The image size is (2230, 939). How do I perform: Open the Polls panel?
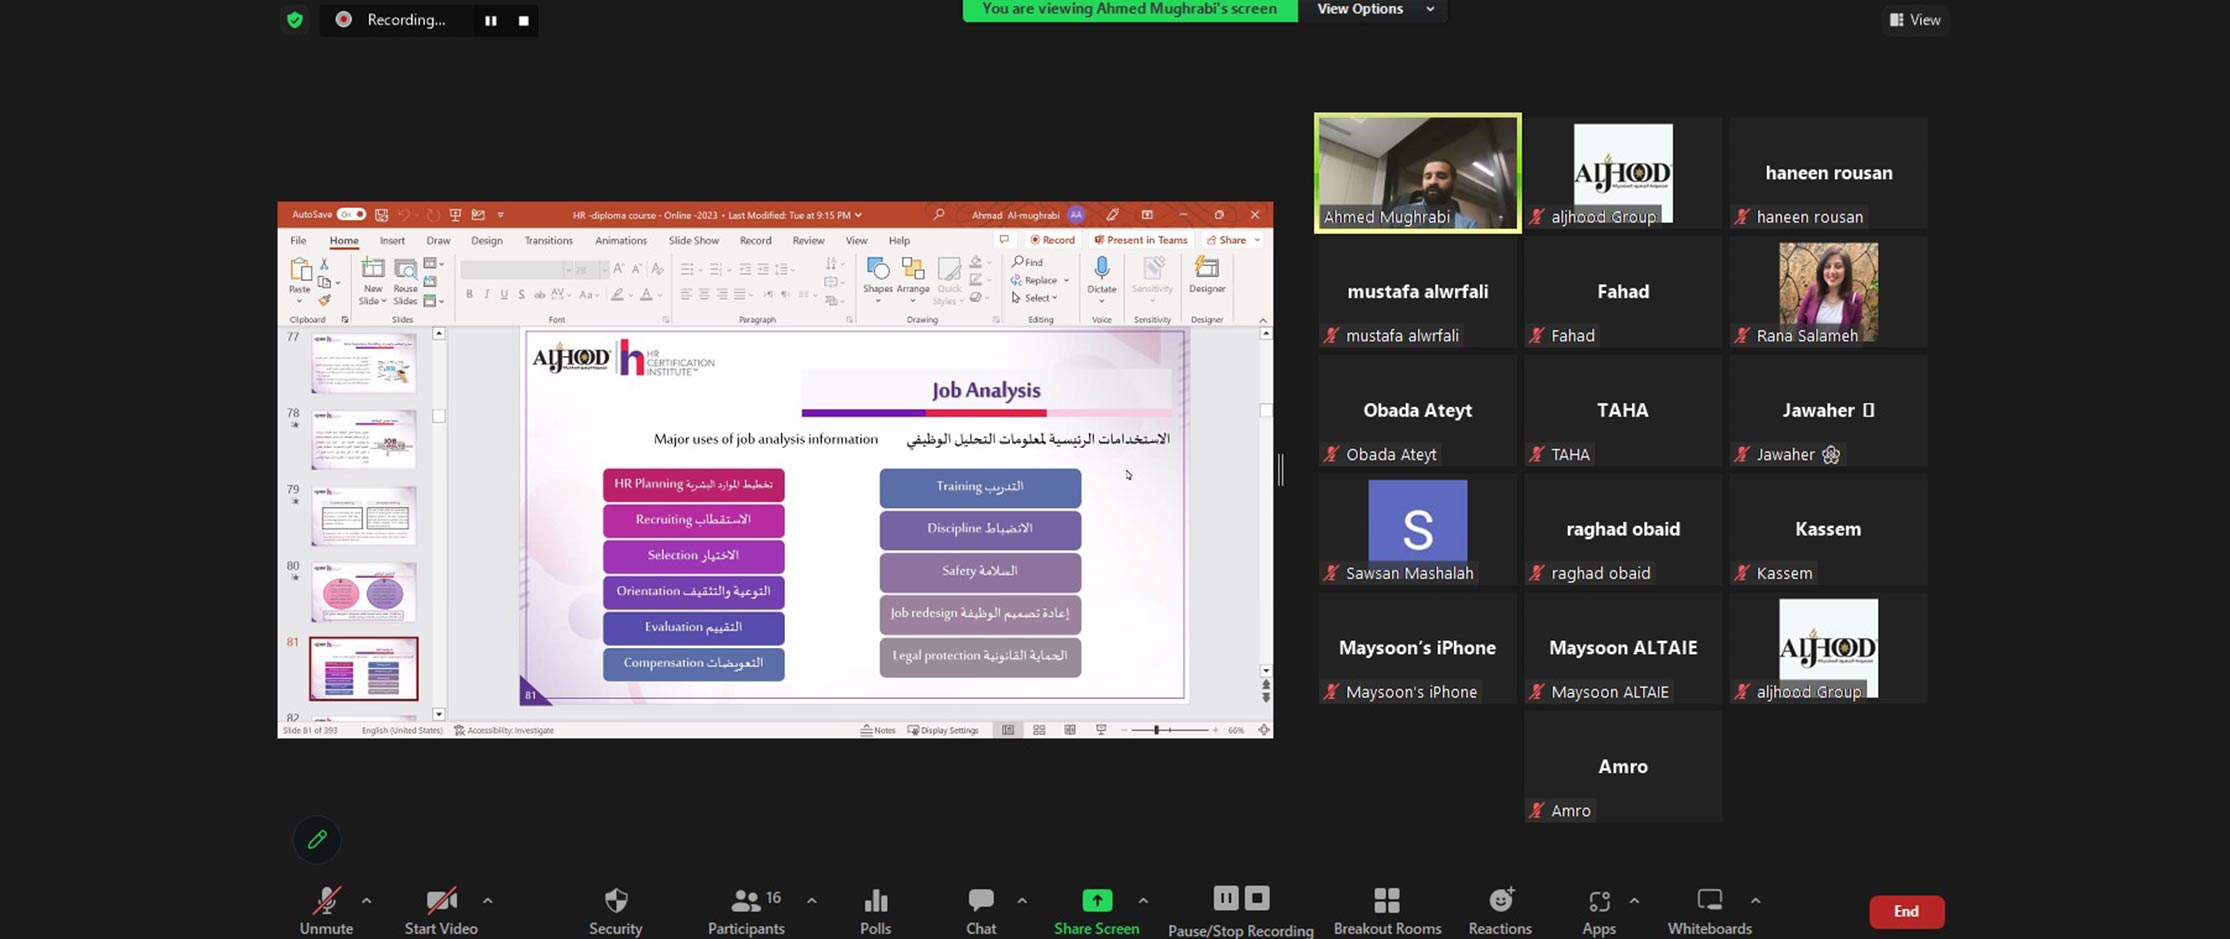875,910
